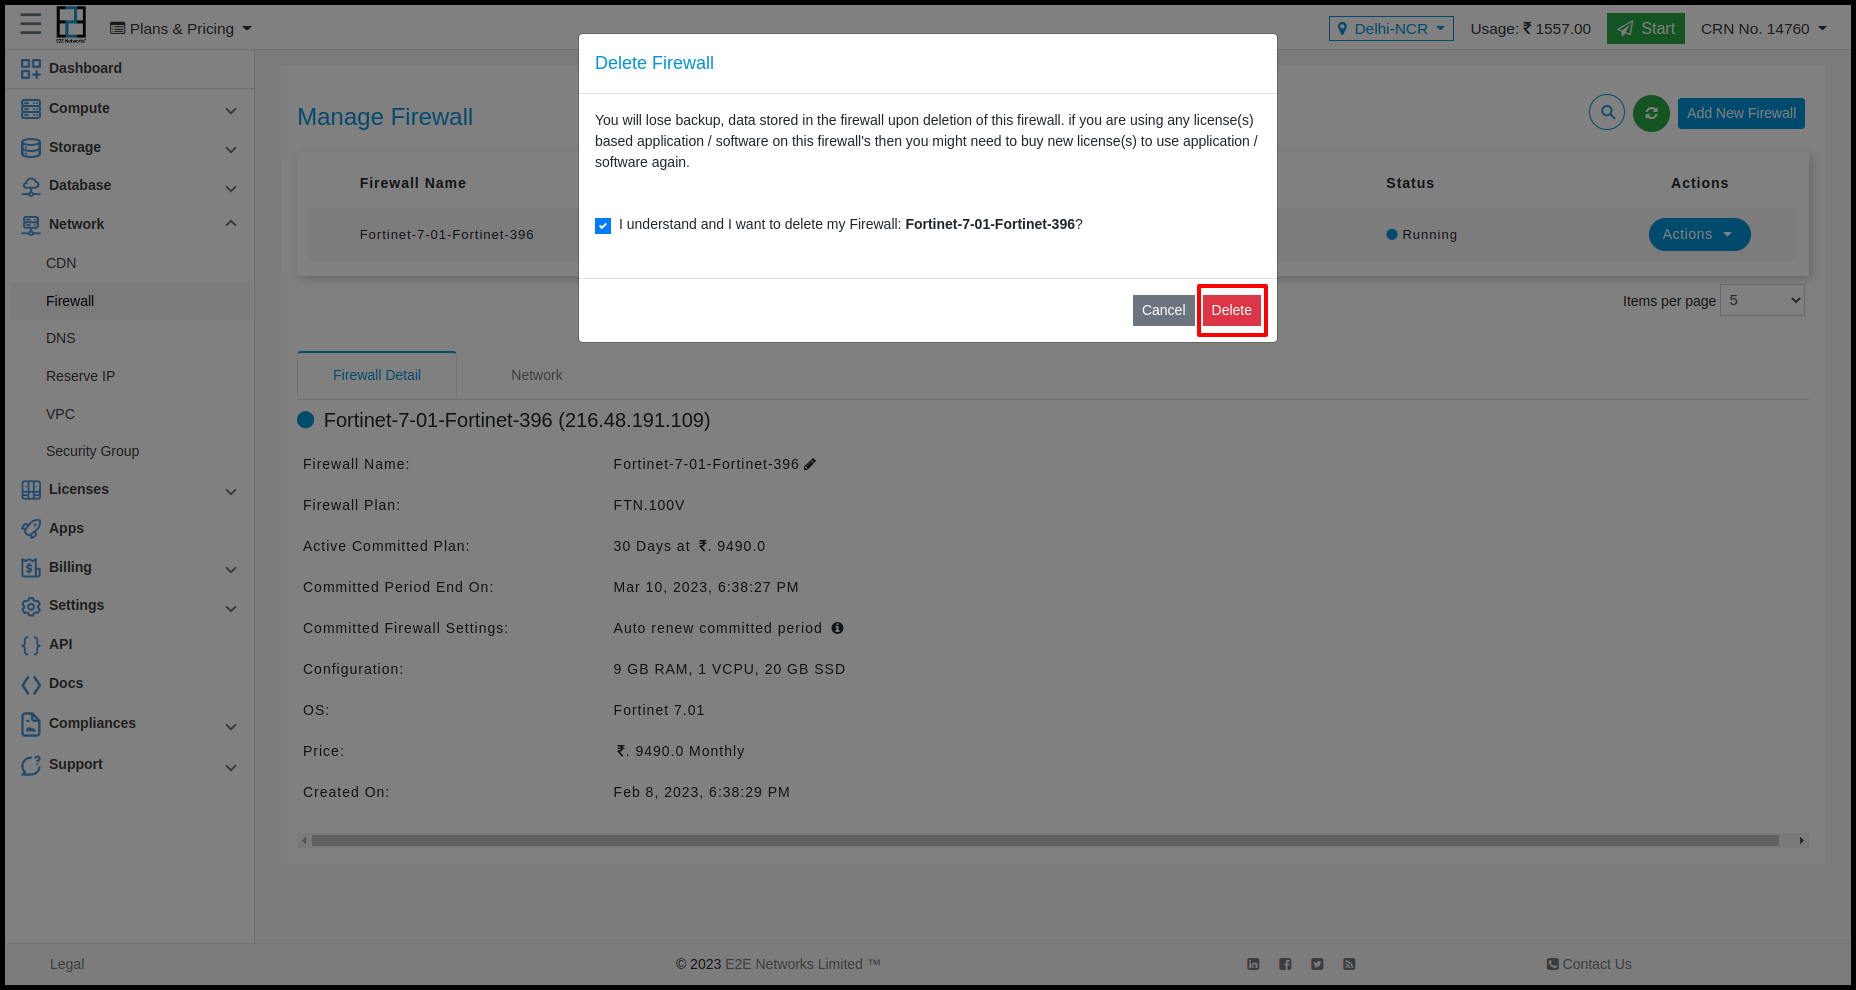Confirm with the red Delete button
1856x990 pixels.
click(1232, 310)
